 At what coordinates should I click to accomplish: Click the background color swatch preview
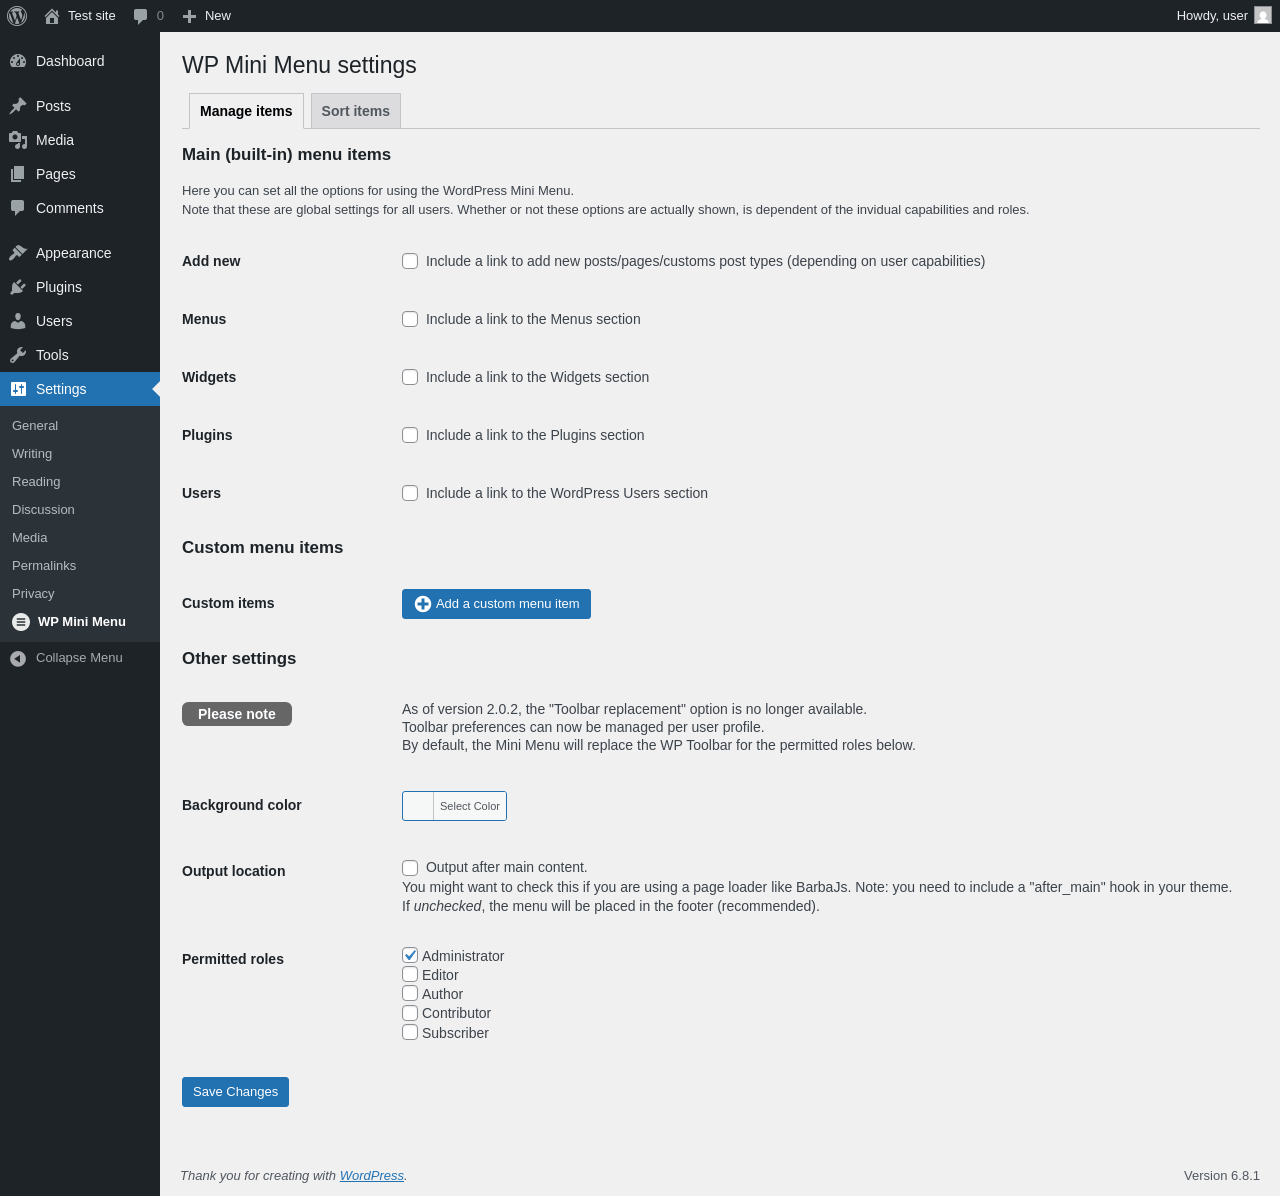point(418,806)
